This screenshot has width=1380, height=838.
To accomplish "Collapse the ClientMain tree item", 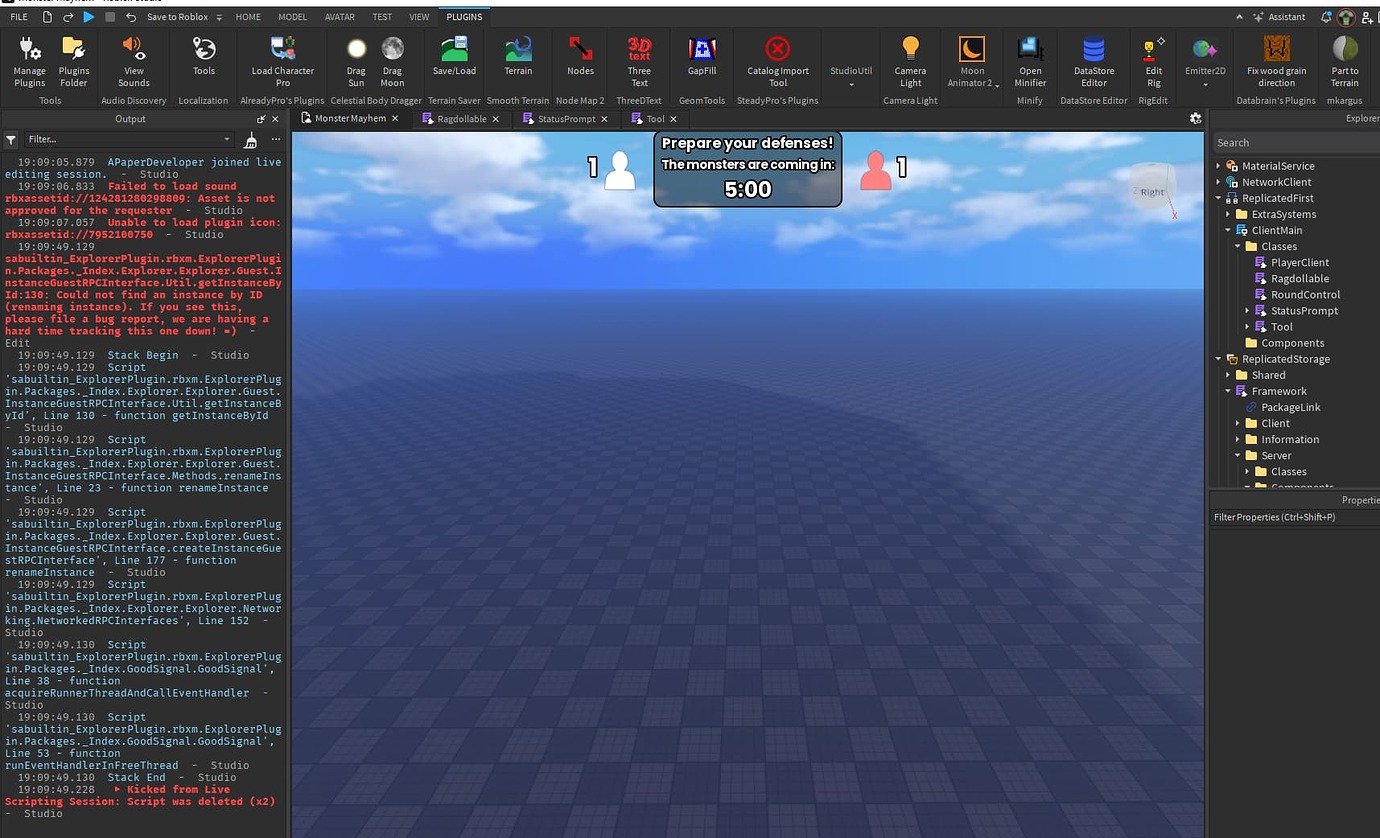I will (1228, 230).
